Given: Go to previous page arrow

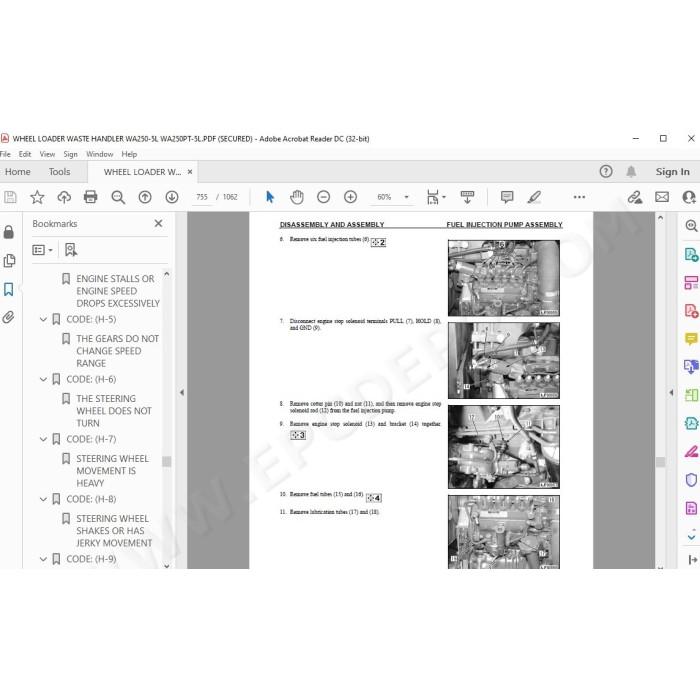Looking at the screenshot, I should [x=145, y=197].
